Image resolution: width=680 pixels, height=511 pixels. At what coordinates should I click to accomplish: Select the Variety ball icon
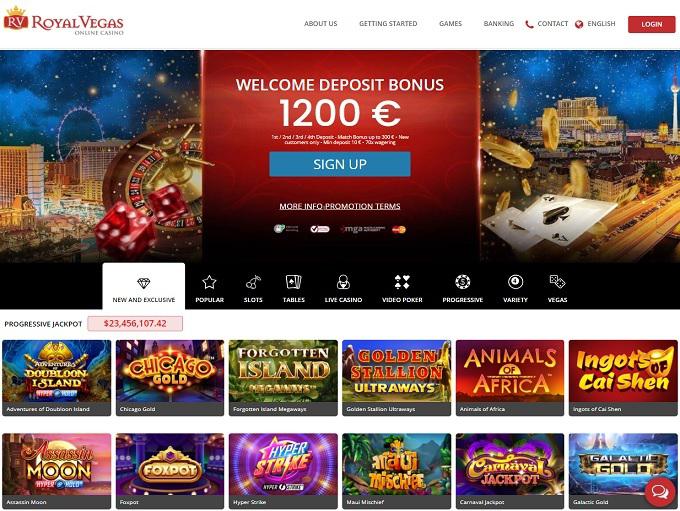515,282
